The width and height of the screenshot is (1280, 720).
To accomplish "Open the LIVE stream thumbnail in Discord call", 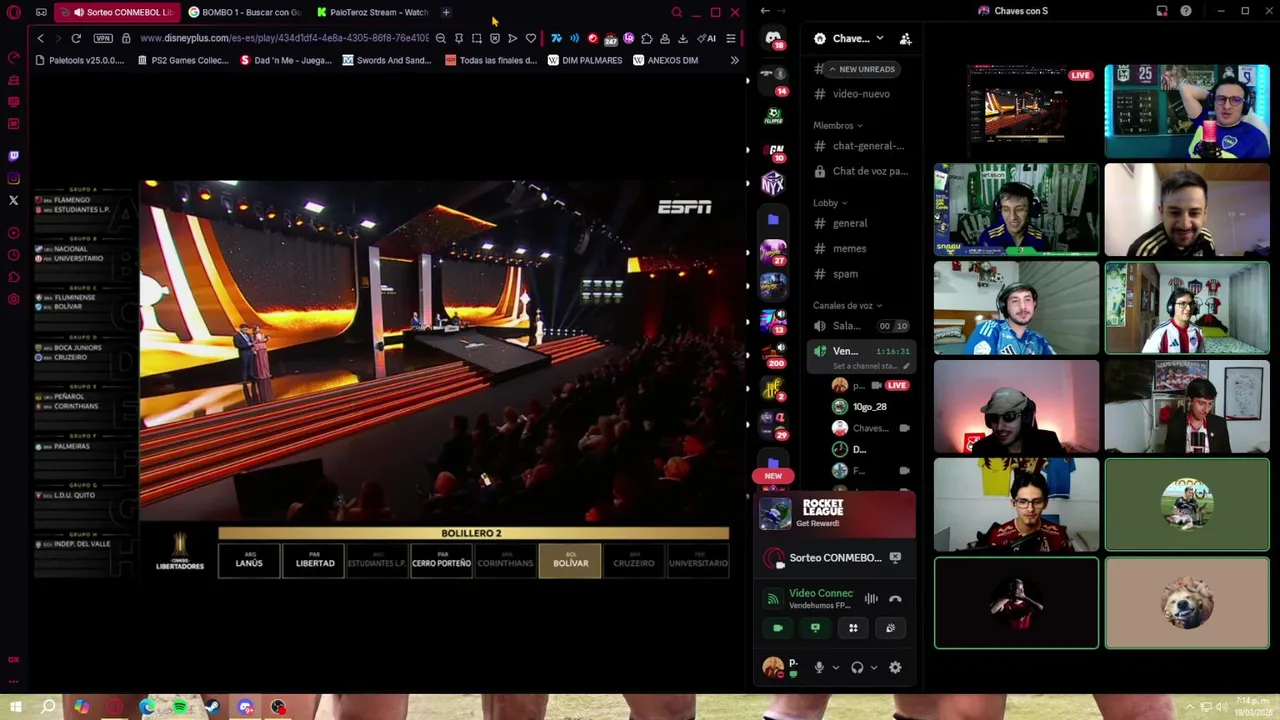I will coord(1016,111).
